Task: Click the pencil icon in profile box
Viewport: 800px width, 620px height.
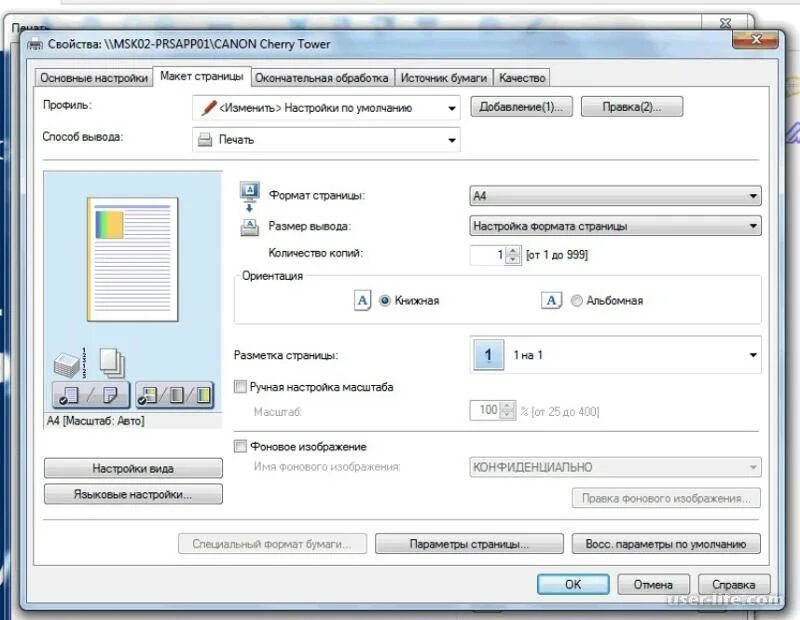Action: pyautogui.click(x=208, y=107)
